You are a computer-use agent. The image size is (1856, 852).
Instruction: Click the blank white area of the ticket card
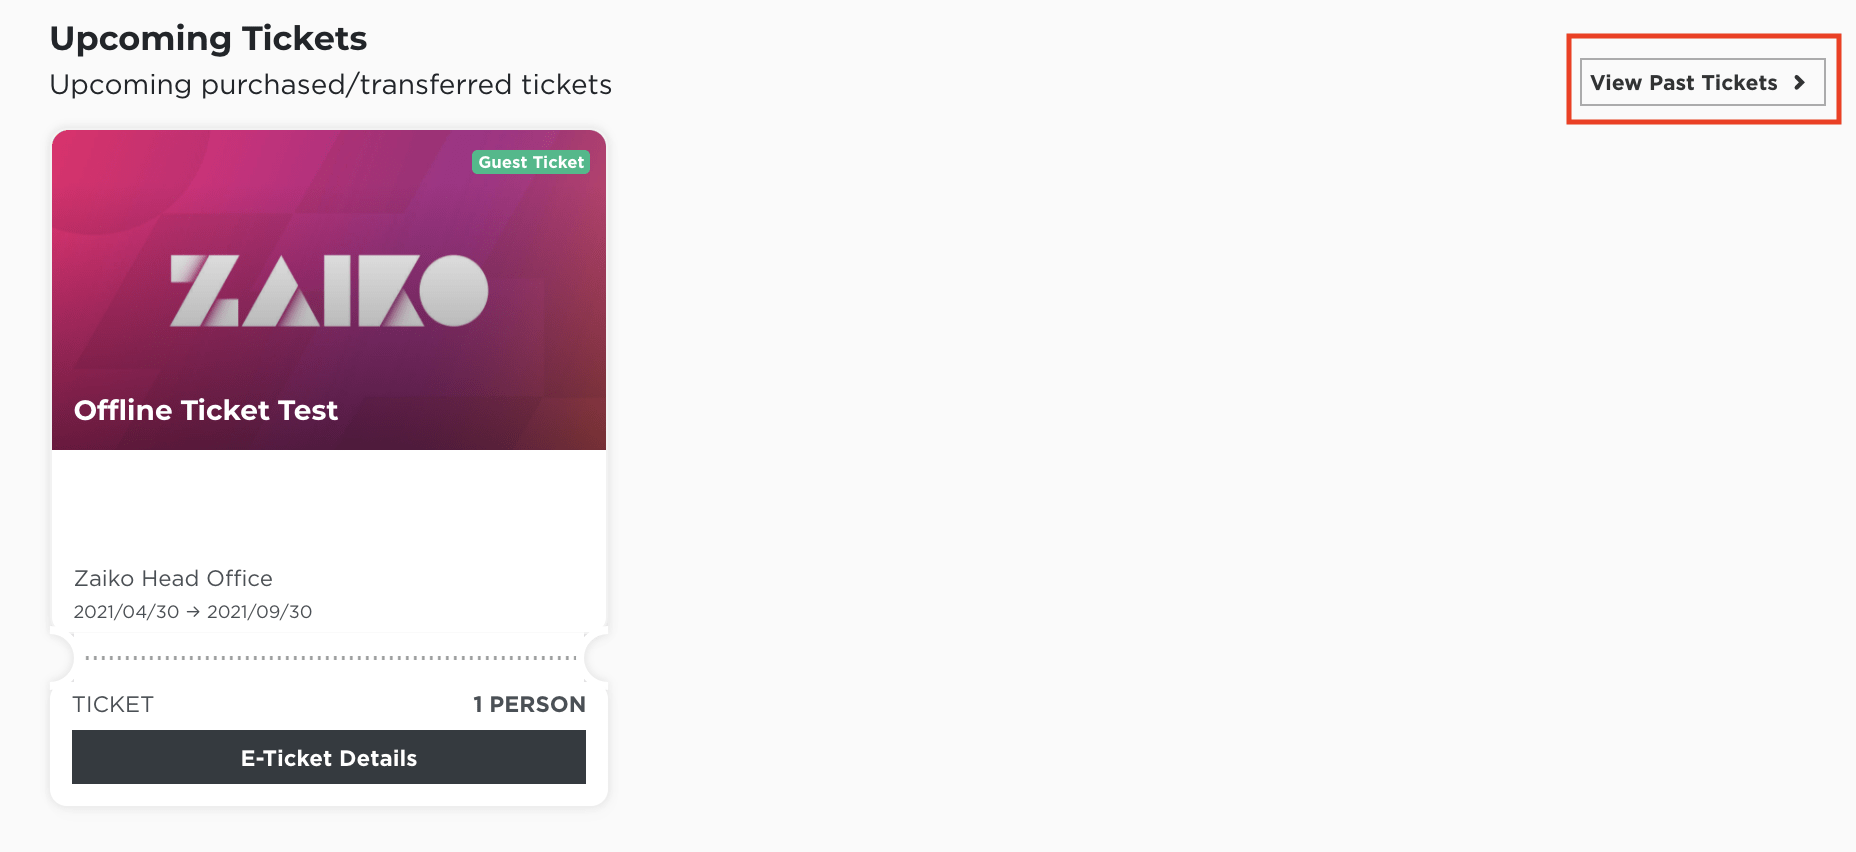[329, 505]
